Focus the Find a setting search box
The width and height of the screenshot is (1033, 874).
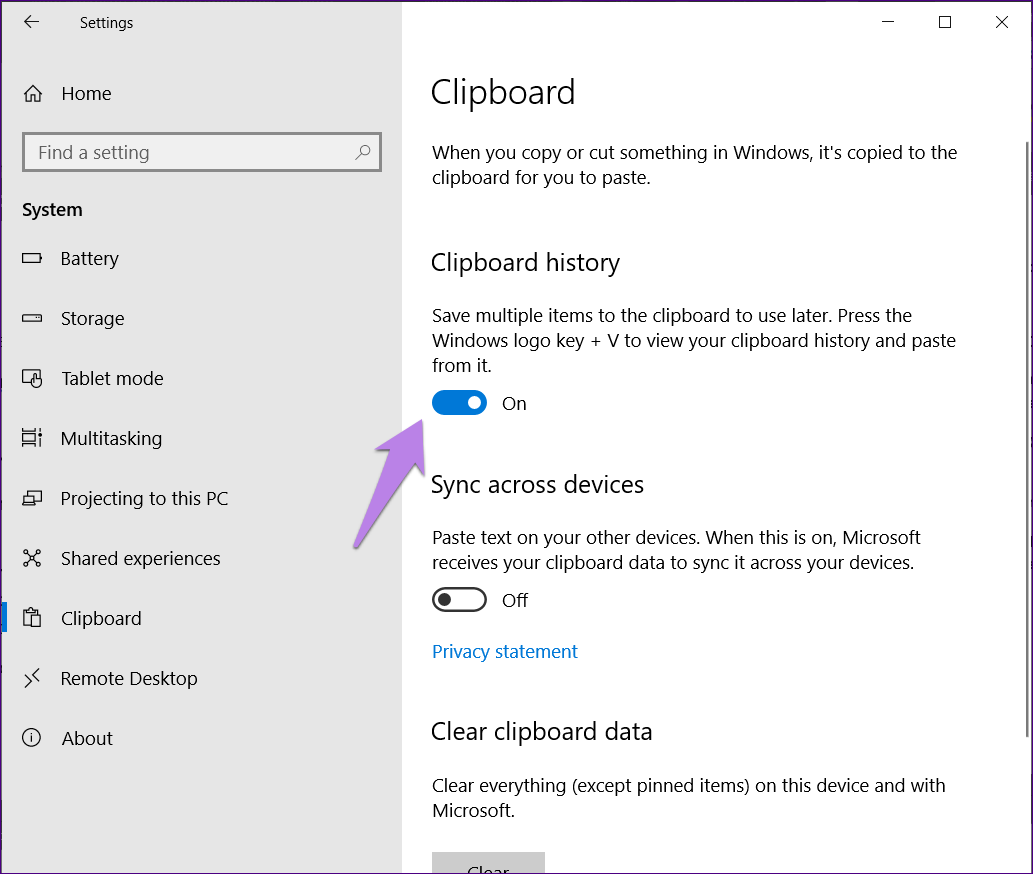(x=190, y=152)
